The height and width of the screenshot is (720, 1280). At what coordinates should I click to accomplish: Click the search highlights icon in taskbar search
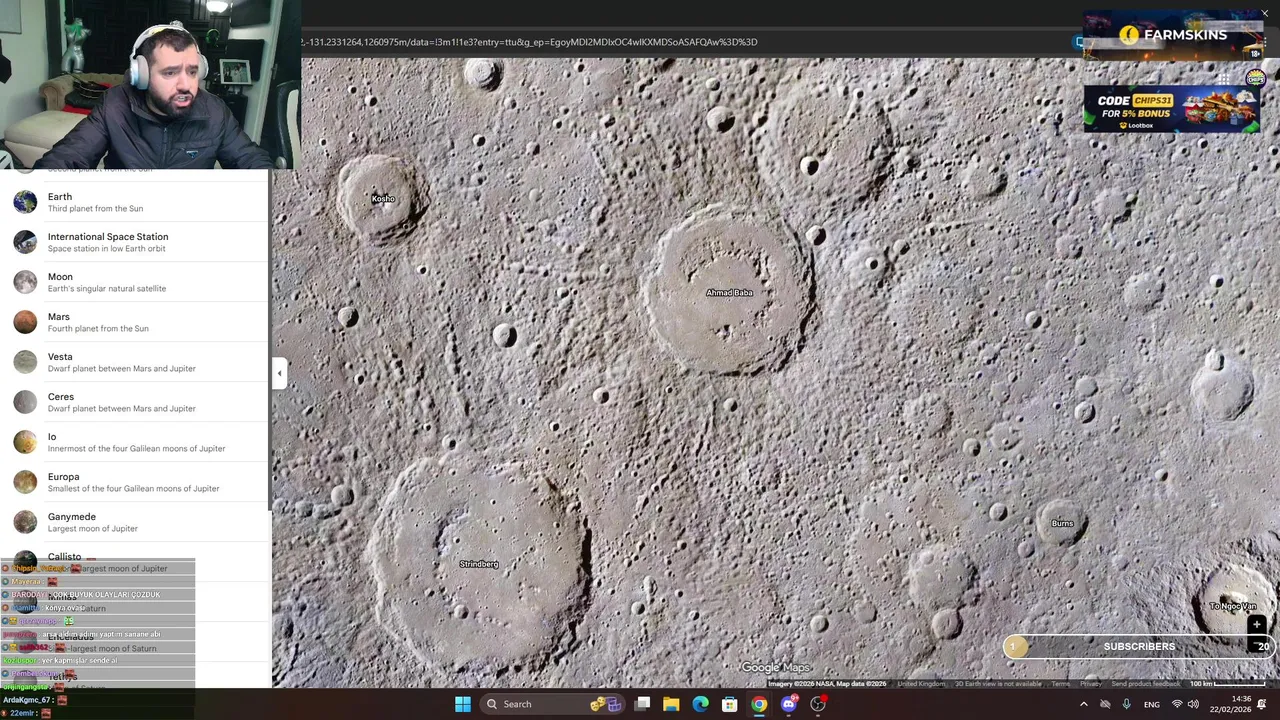coord(606,704)
